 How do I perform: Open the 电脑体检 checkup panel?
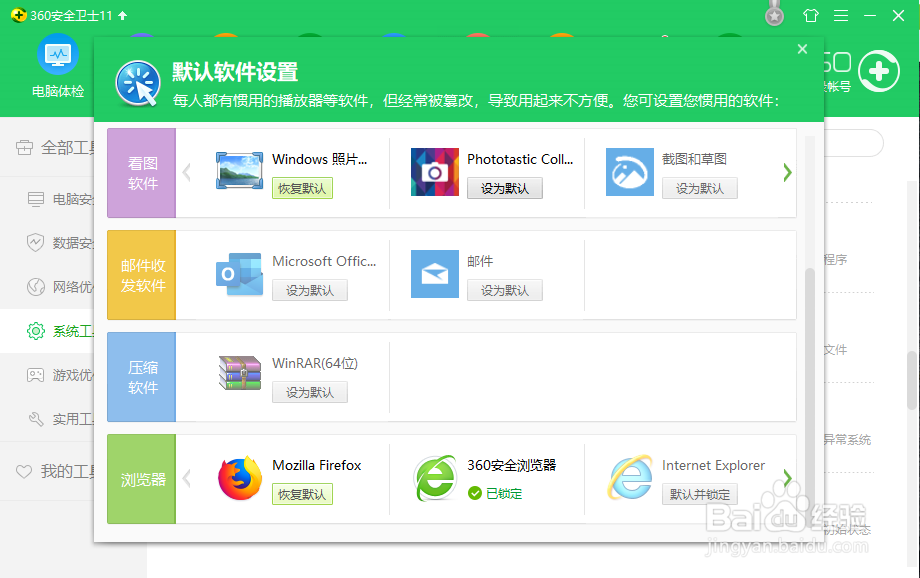point(57,70)
